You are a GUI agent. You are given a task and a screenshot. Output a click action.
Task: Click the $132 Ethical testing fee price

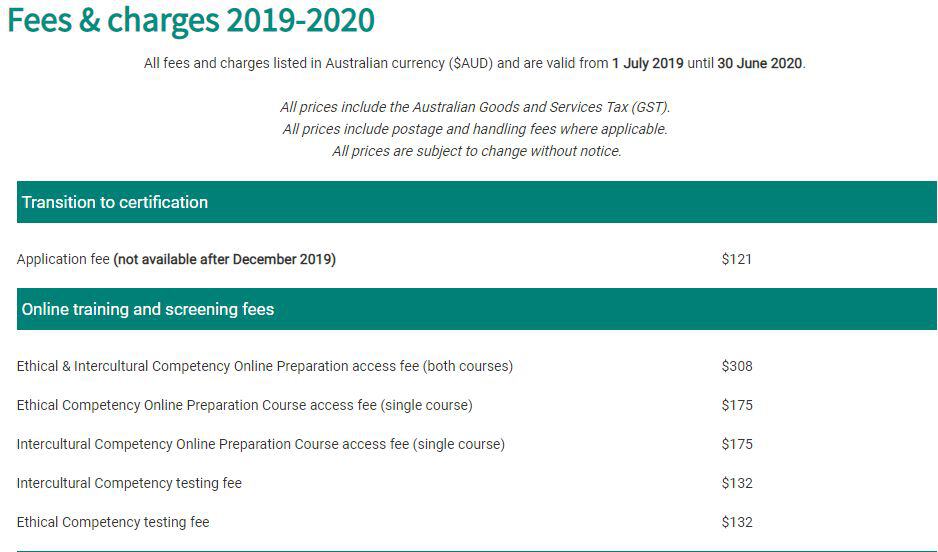click(737, 522)
